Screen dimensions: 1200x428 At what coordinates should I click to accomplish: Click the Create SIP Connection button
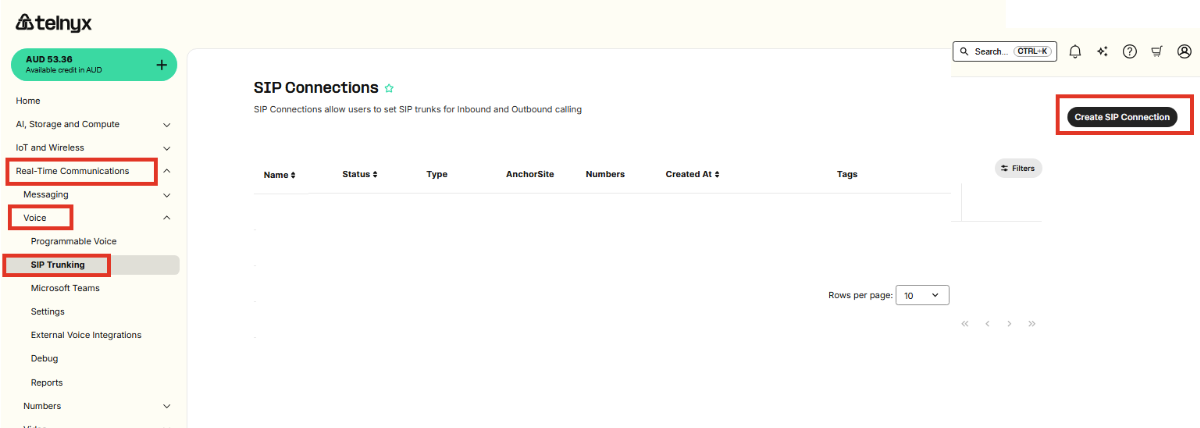click(x=1122, y=117)
